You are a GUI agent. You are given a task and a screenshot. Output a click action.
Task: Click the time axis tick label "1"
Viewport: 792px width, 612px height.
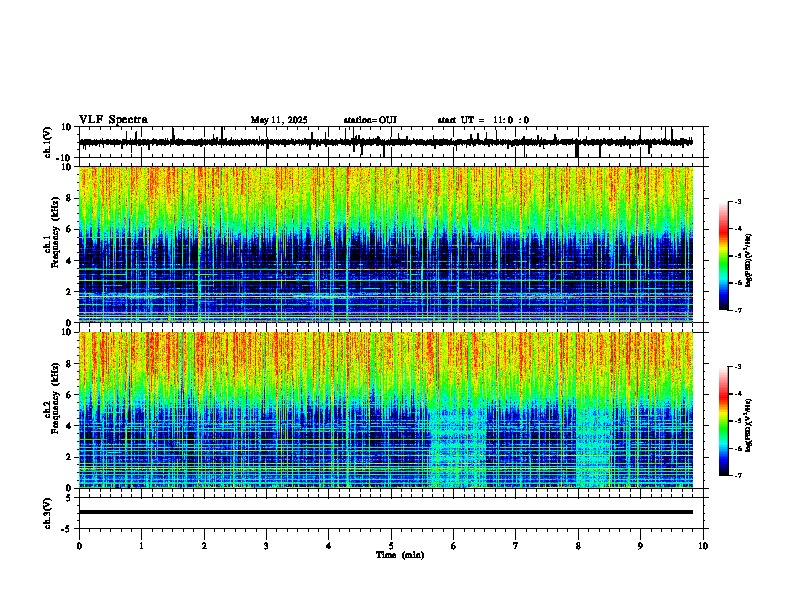pyautogui.click(x=141, y=546)
